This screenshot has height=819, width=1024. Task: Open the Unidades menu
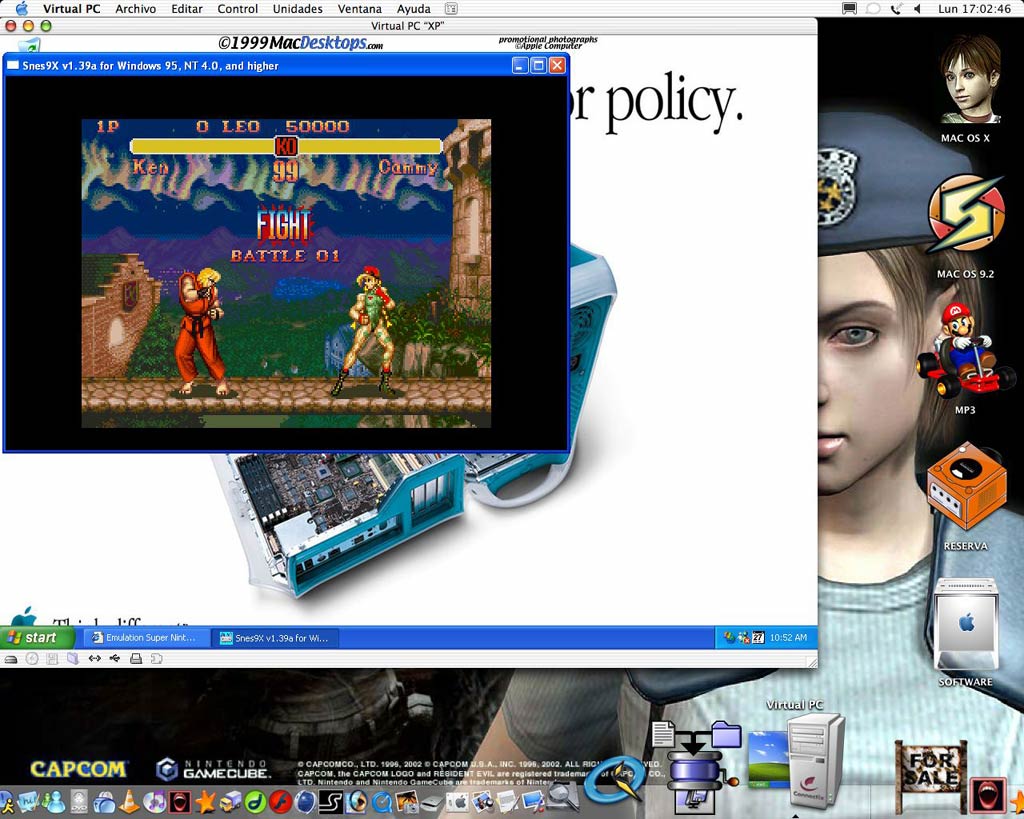tap(298, 9)
